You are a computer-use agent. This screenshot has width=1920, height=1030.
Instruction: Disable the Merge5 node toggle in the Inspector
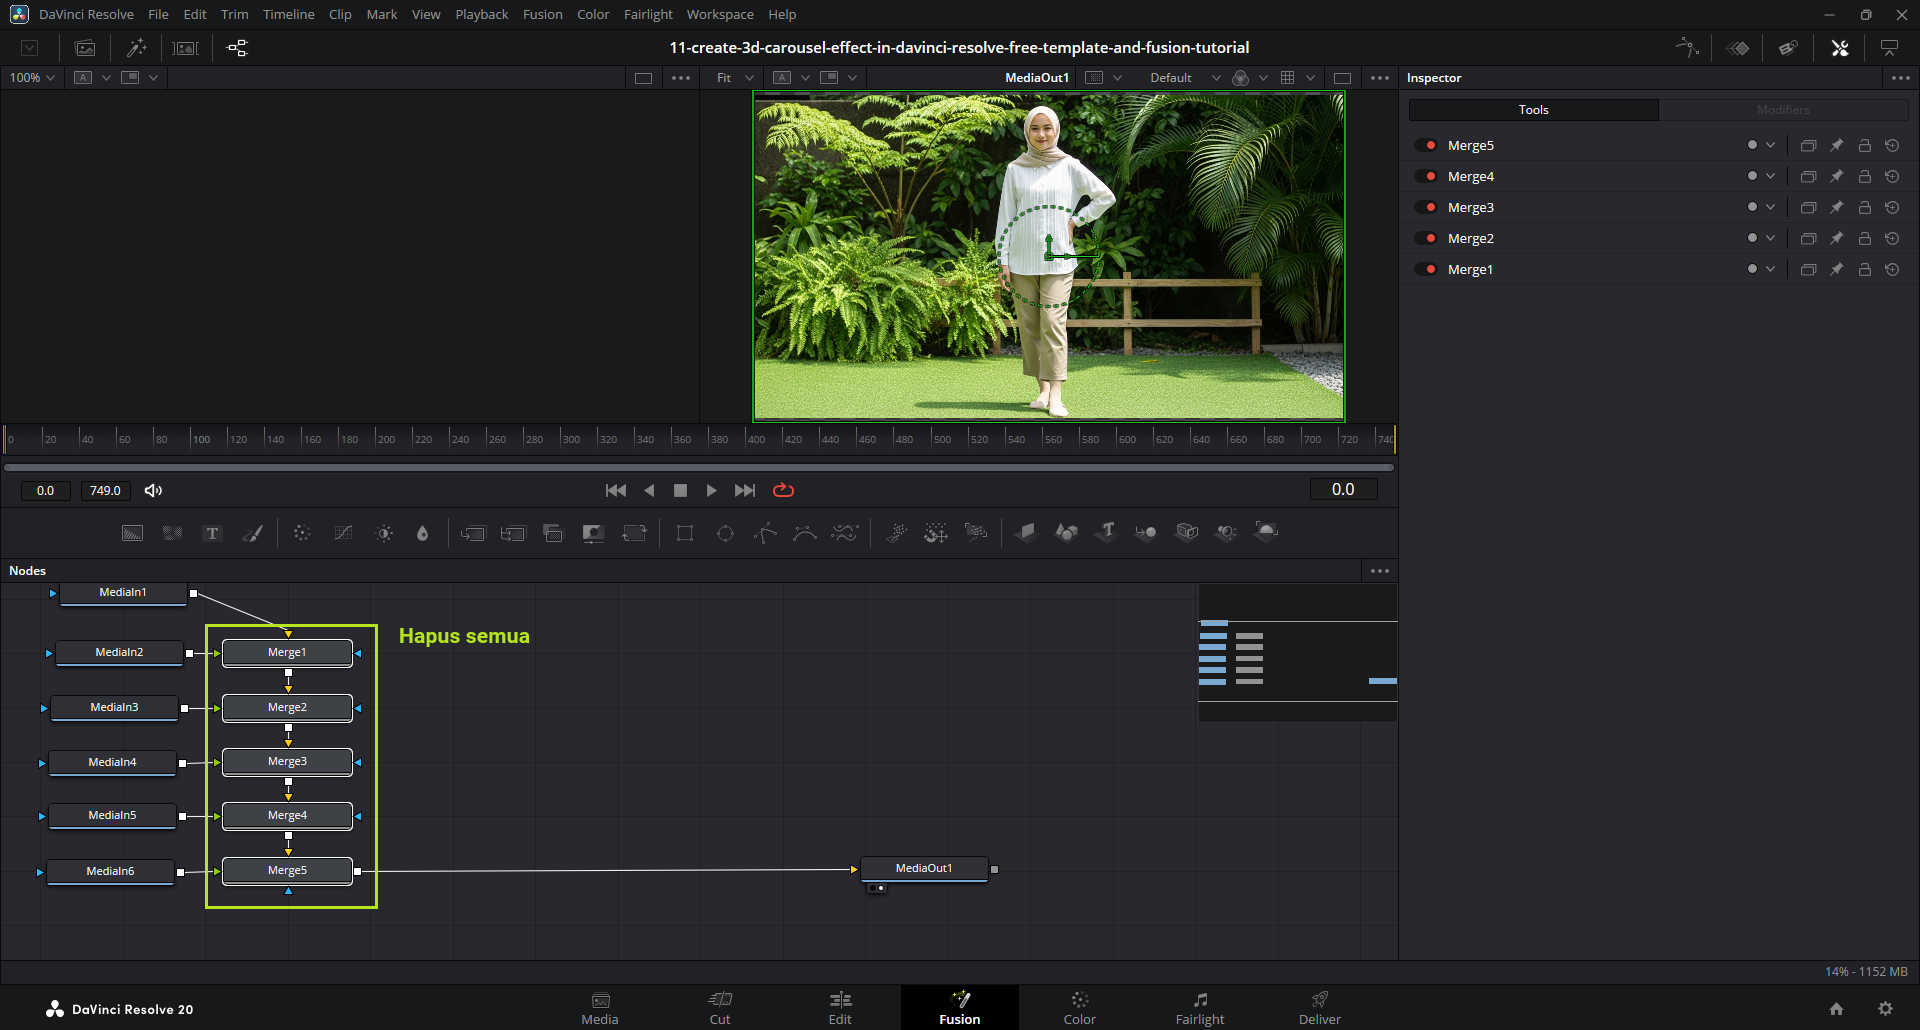click(1426, 146)
